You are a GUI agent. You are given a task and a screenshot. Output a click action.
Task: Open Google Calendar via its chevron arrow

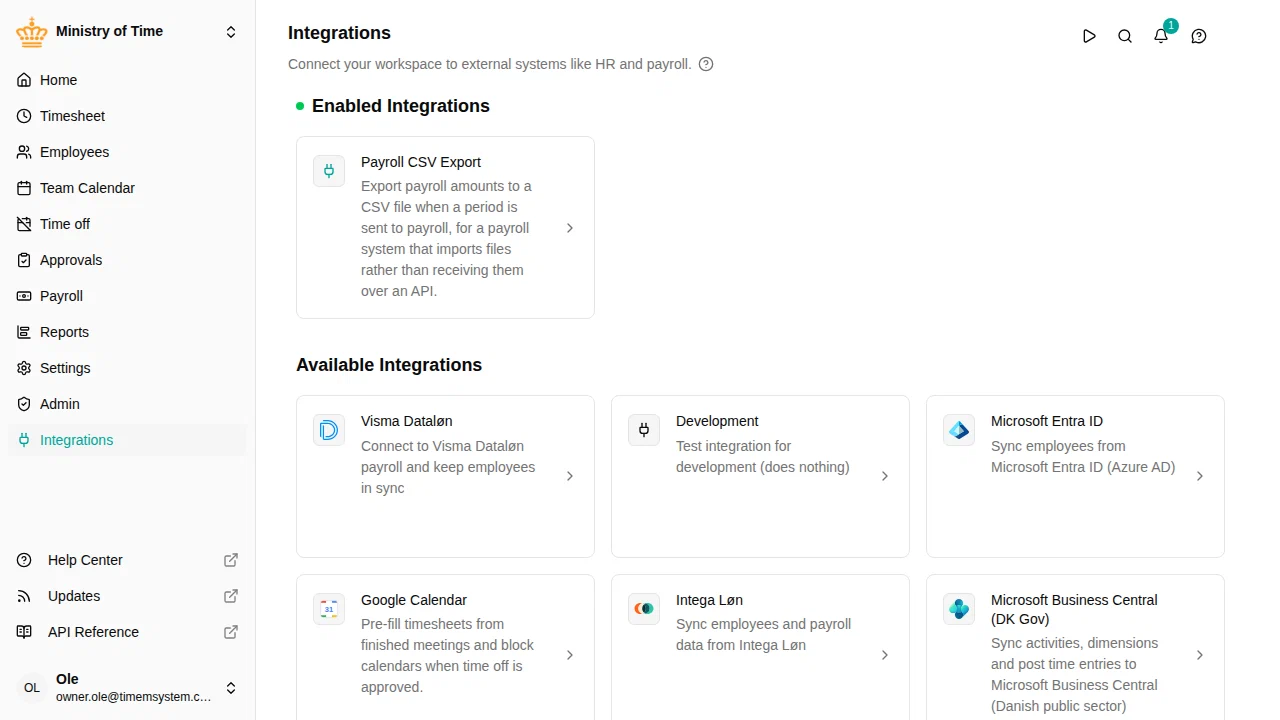570,655
